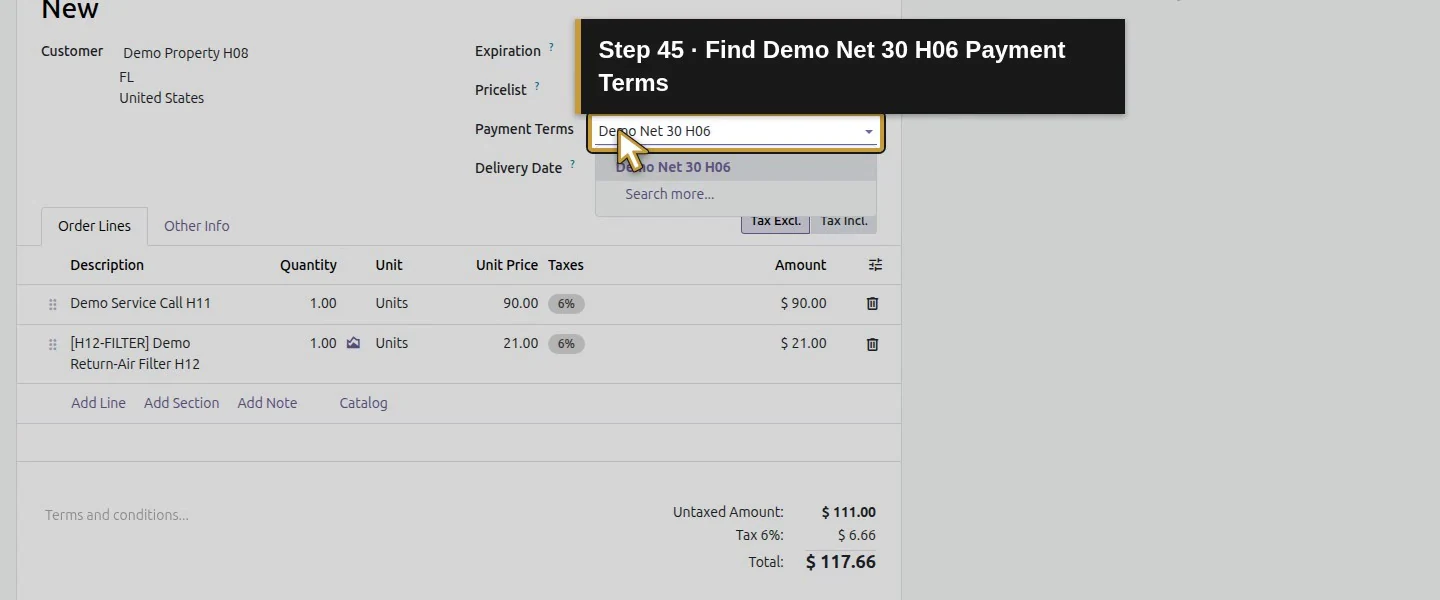The image size is (1440, 600).
Task: Click the Total $ 117.66 value
Action: (841, 562)
